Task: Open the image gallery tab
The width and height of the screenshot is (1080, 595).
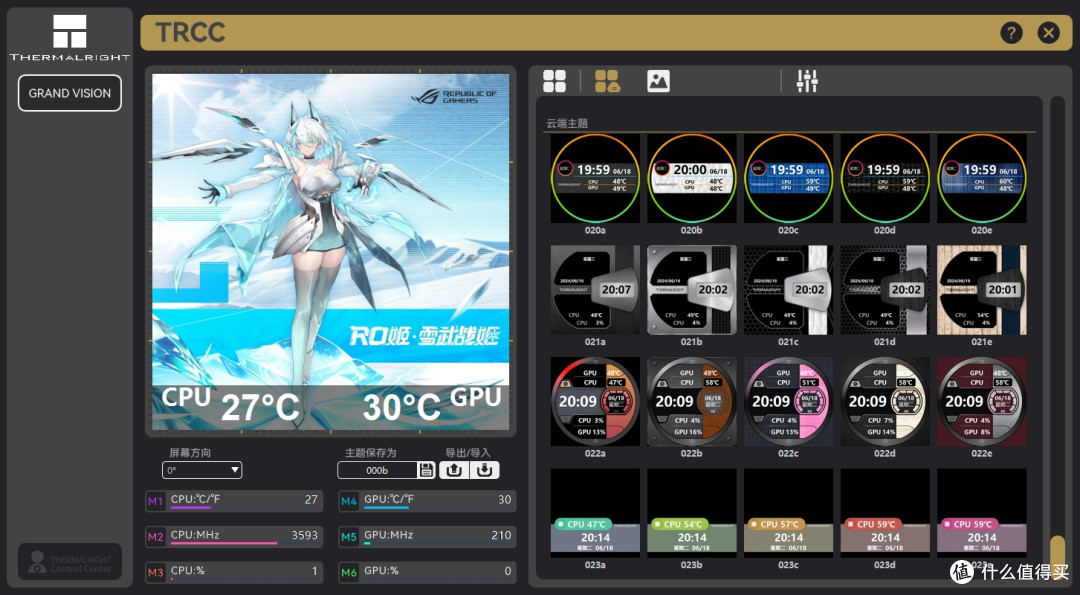Action: click(x=658, y=81)
